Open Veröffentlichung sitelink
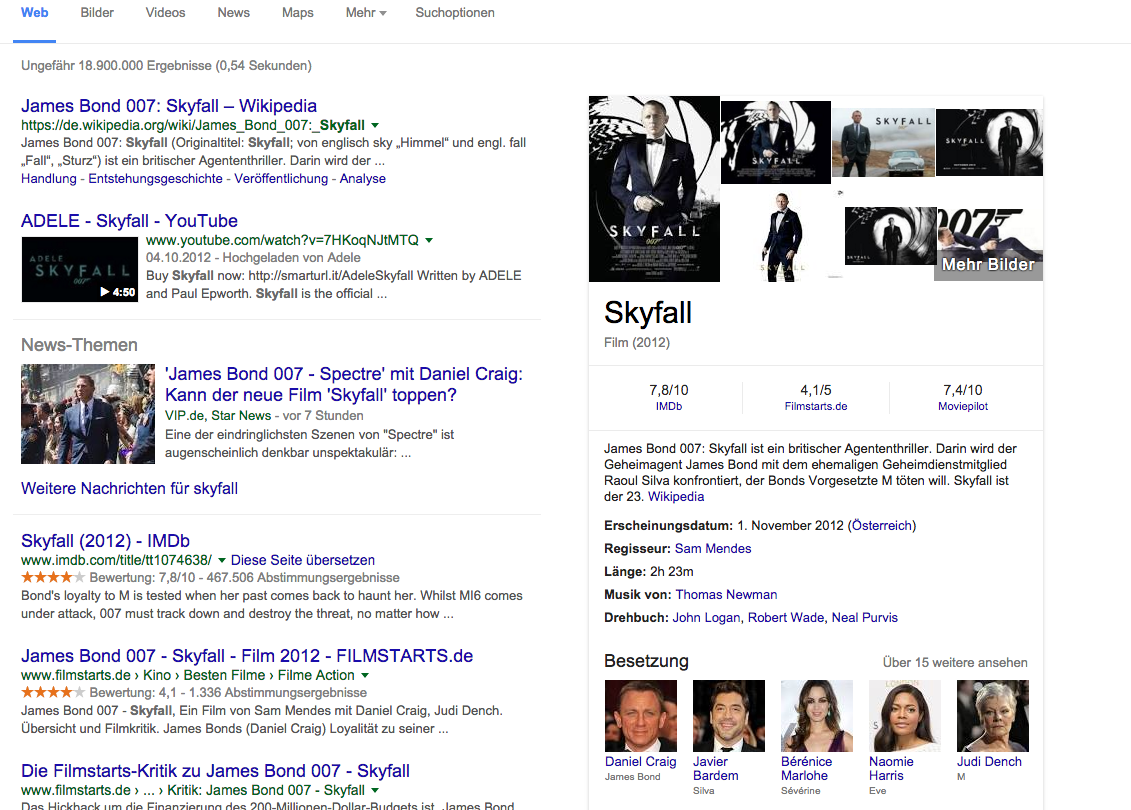This screenshot has width=1131, height=810. click(281, 179)
